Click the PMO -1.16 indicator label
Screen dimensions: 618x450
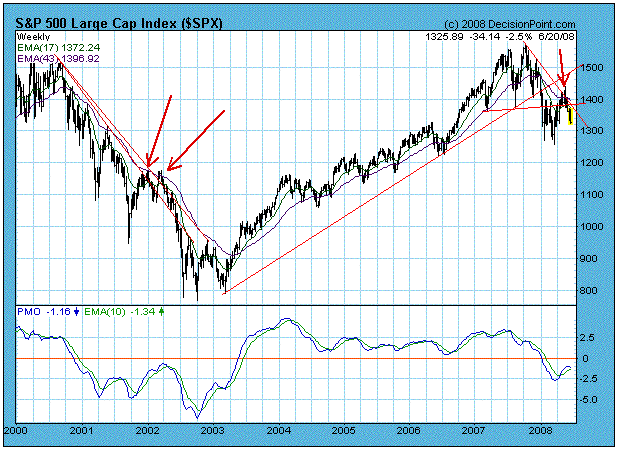[44, 312]
